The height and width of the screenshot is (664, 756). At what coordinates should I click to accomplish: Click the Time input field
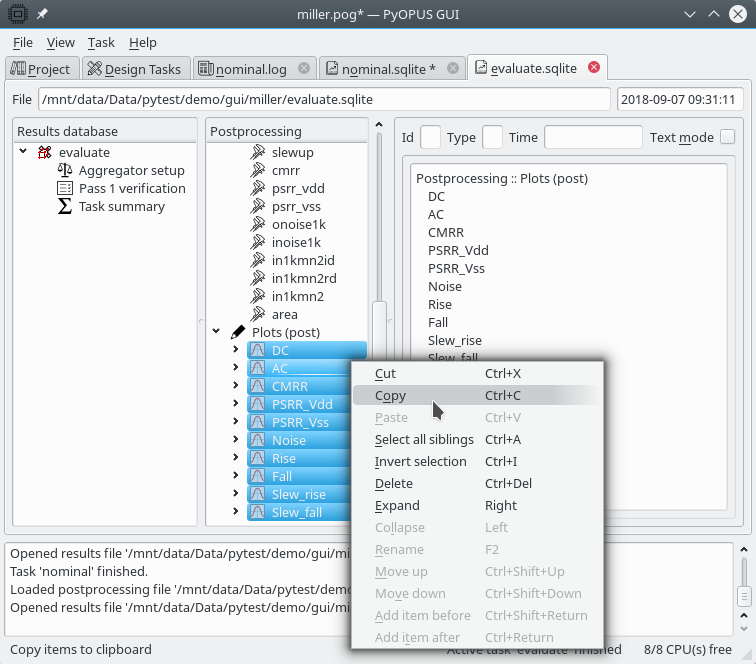593,137
